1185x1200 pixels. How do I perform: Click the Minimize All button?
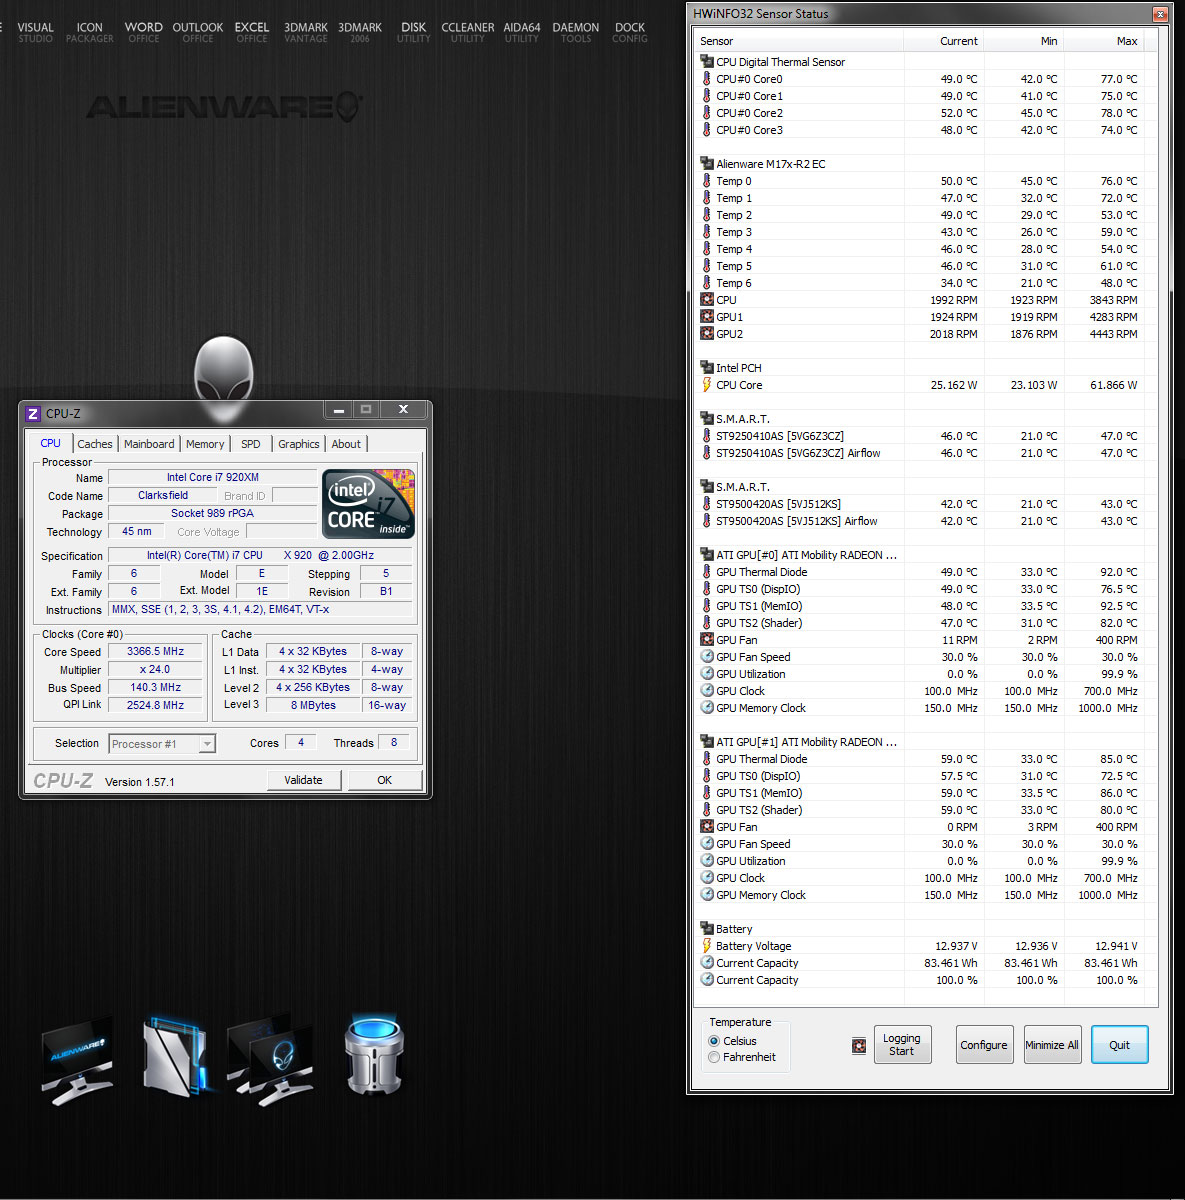pyautogui.click(x=1052, y=1045)
